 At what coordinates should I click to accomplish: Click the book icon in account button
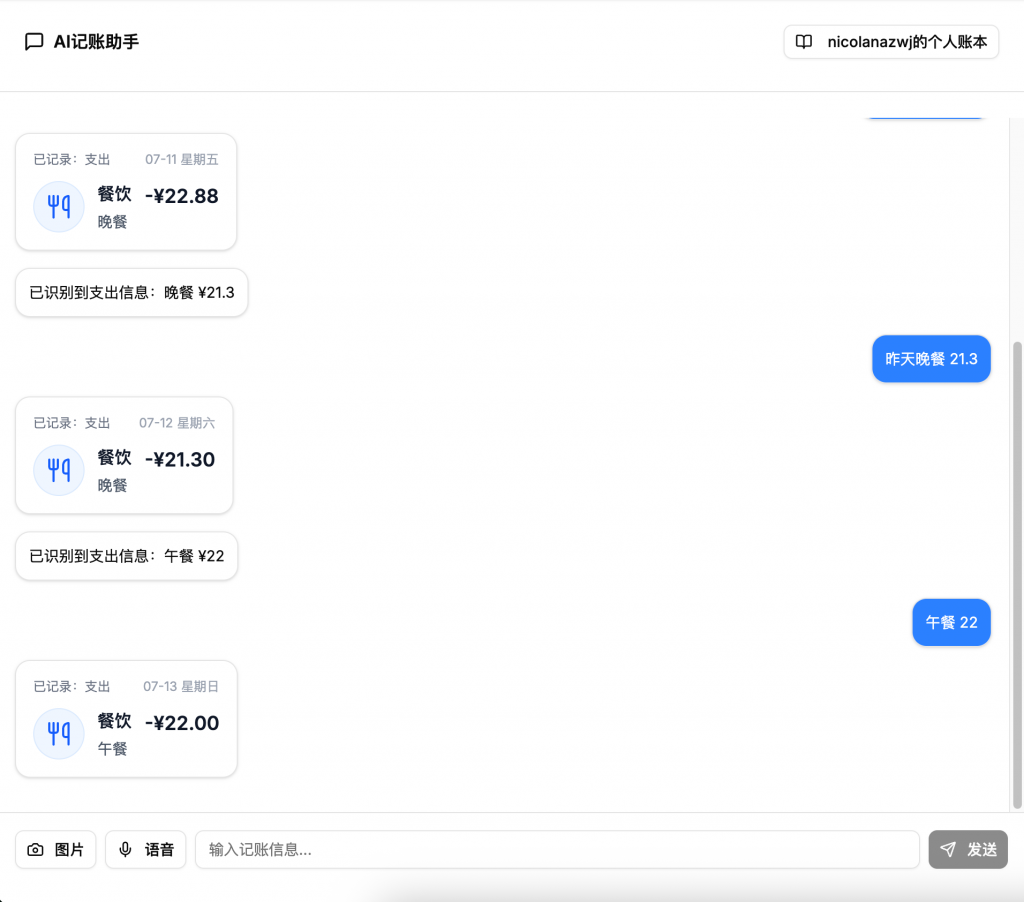click(x=803, y=42)
